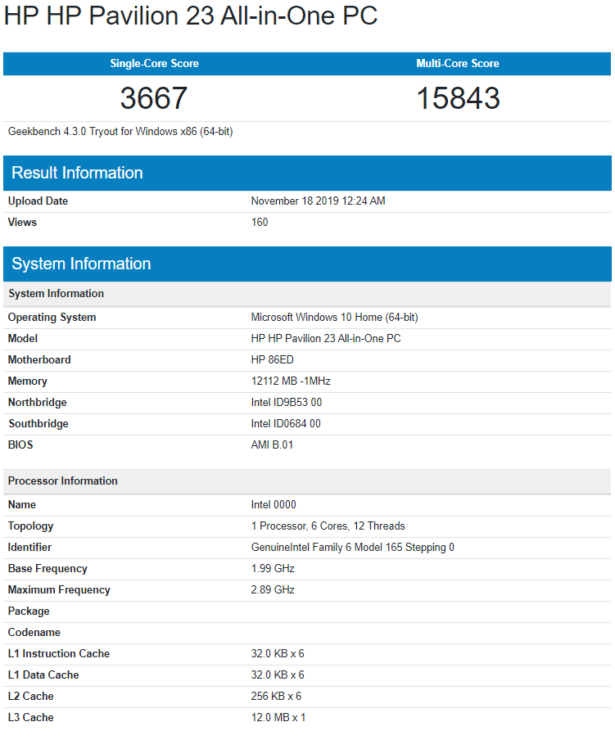The image size is (615, 740).
Task: Click the views count 160
Action: coord(260,222)
